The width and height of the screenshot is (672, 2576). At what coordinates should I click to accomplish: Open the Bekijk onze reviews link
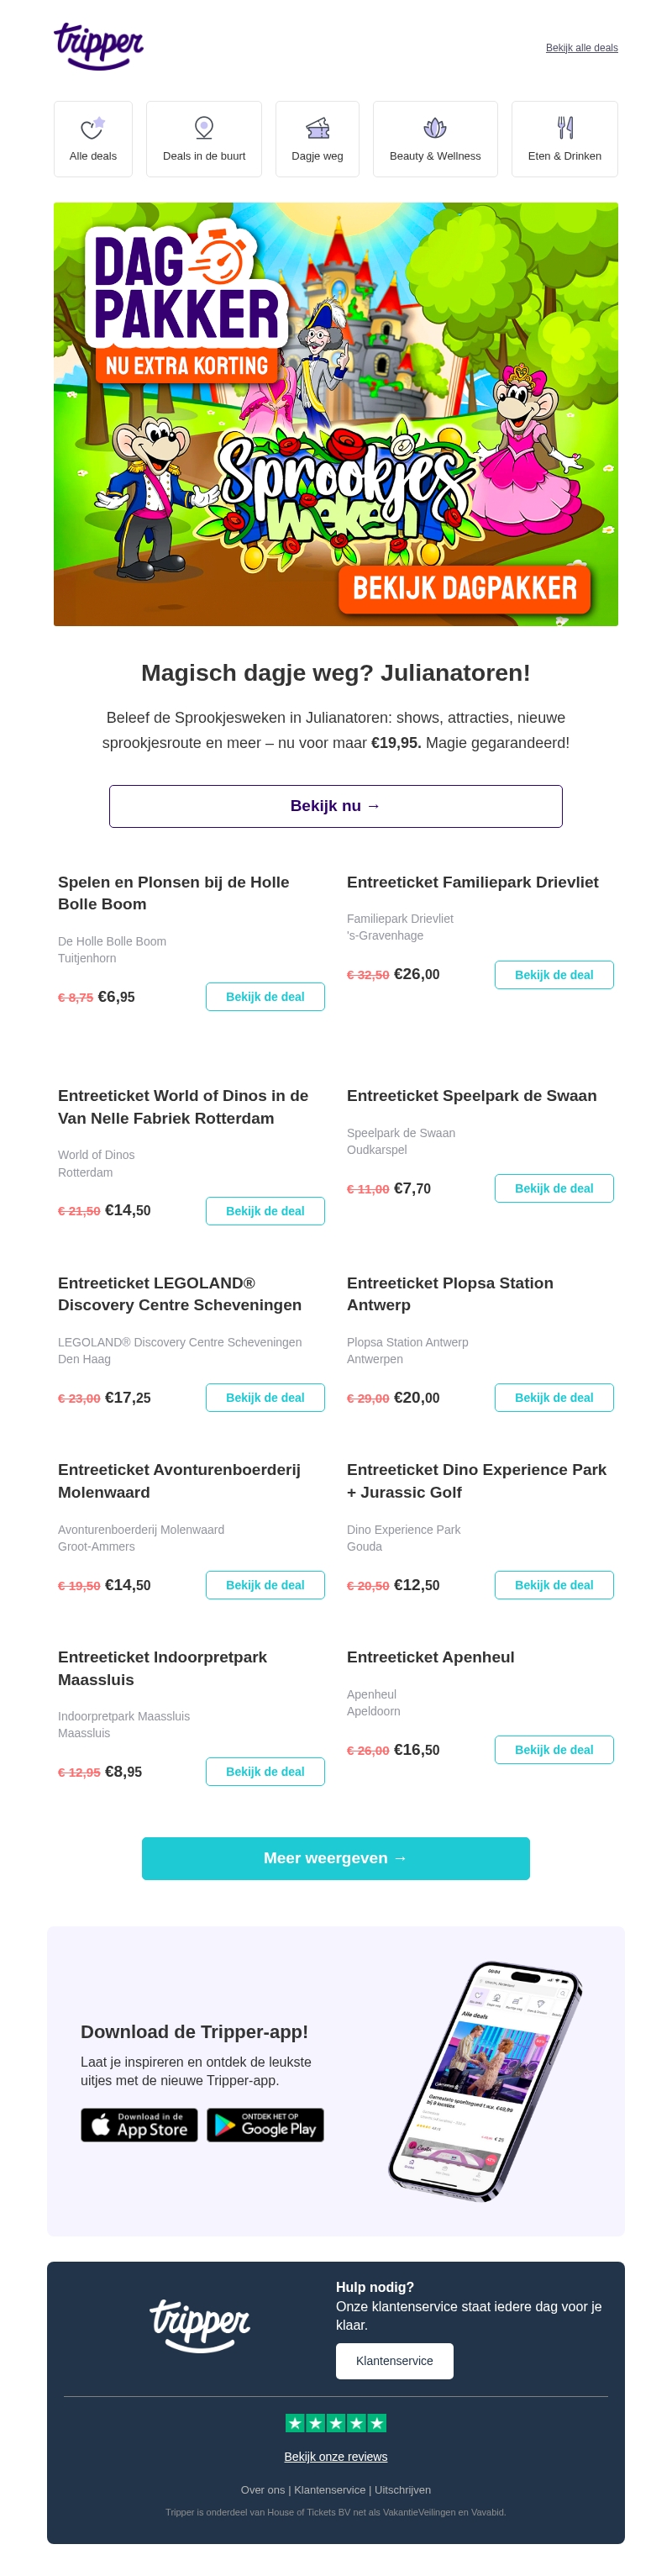(335, 2456)
